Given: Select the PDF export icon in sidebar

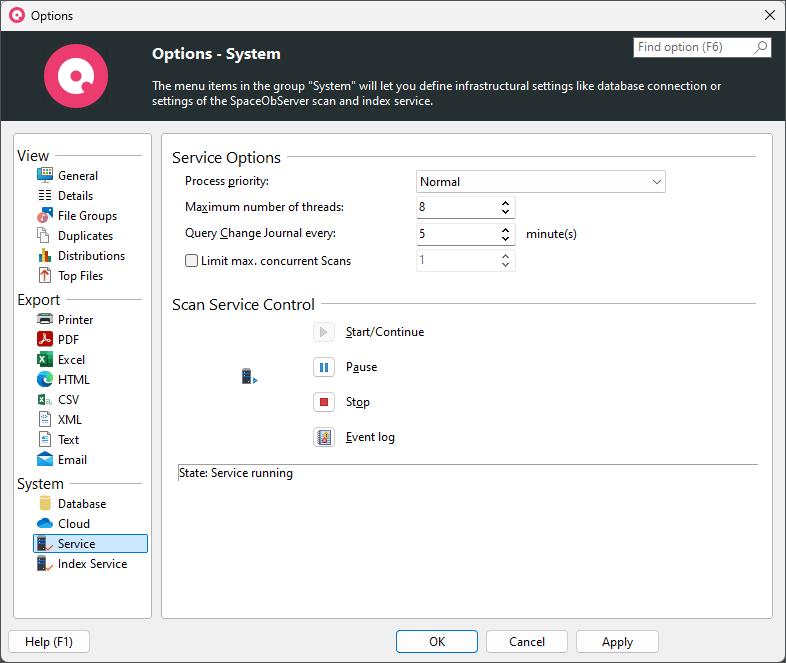Looking at the screenshot, I should (45, 340).
